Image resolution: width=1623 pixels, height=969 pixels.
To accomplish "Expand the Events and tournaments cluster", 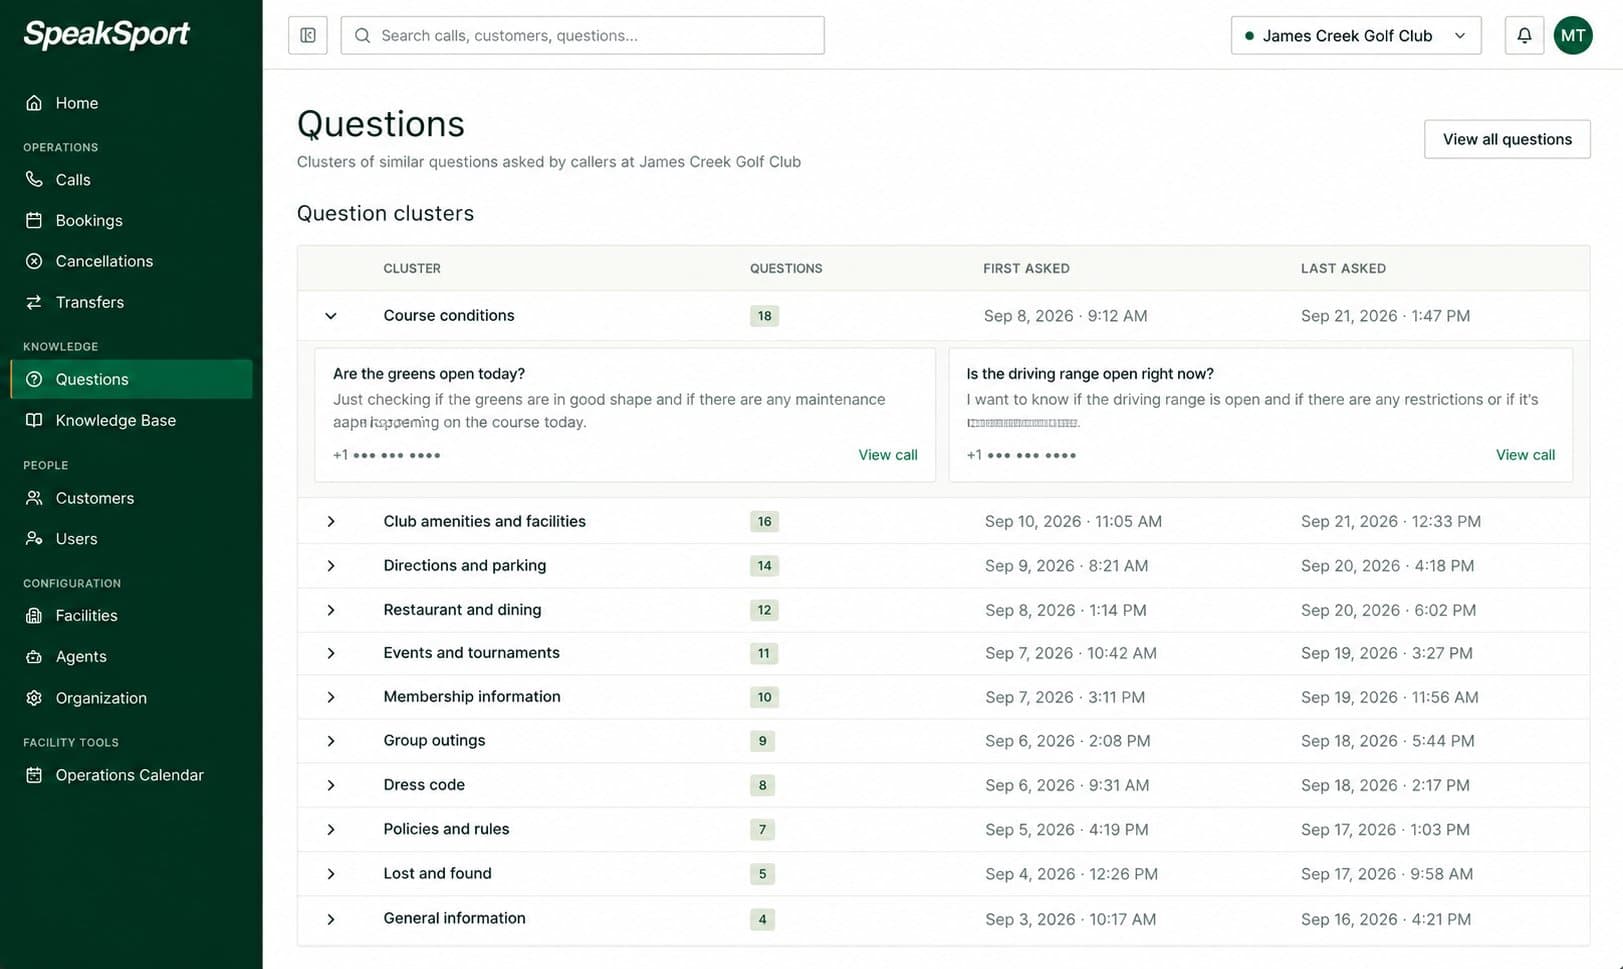I will (x=331, y=653).
